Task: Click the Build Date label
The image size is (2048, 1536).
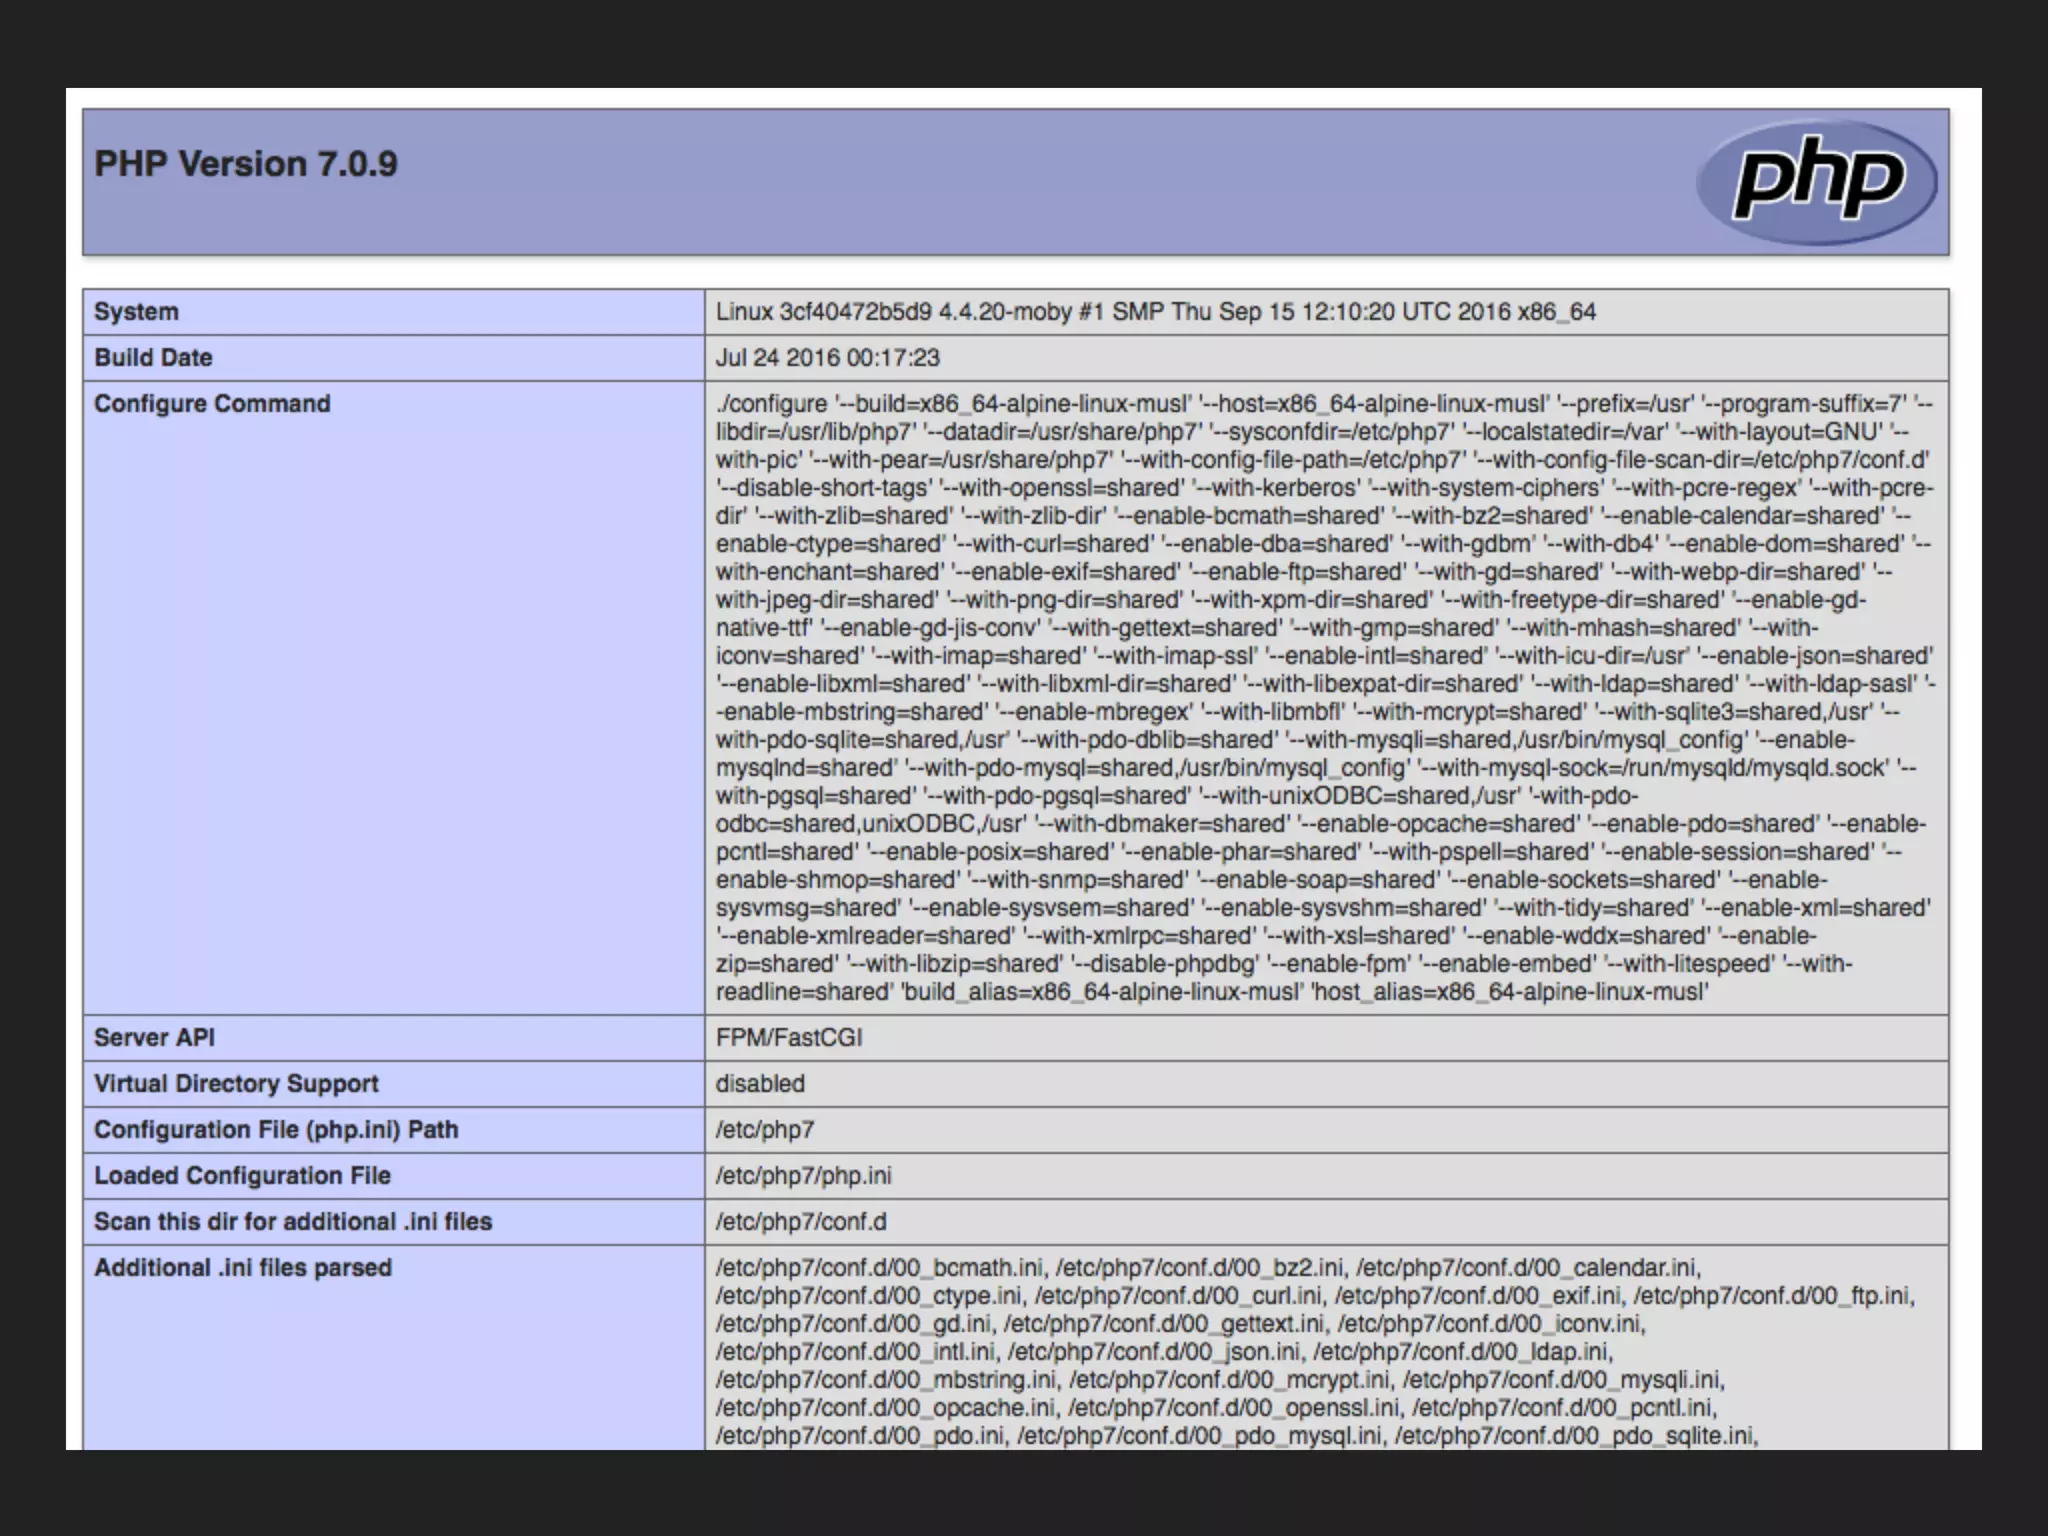Action: tap(153, 358)
